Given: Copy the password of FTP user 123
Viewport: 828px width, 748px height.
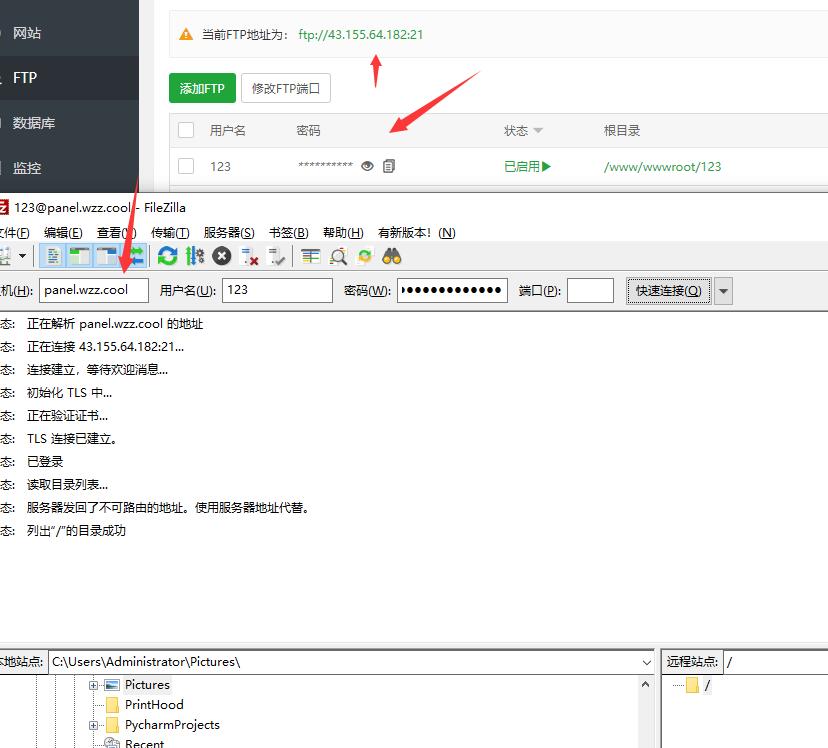Looking at the screenshot, I should pos(389,166).
